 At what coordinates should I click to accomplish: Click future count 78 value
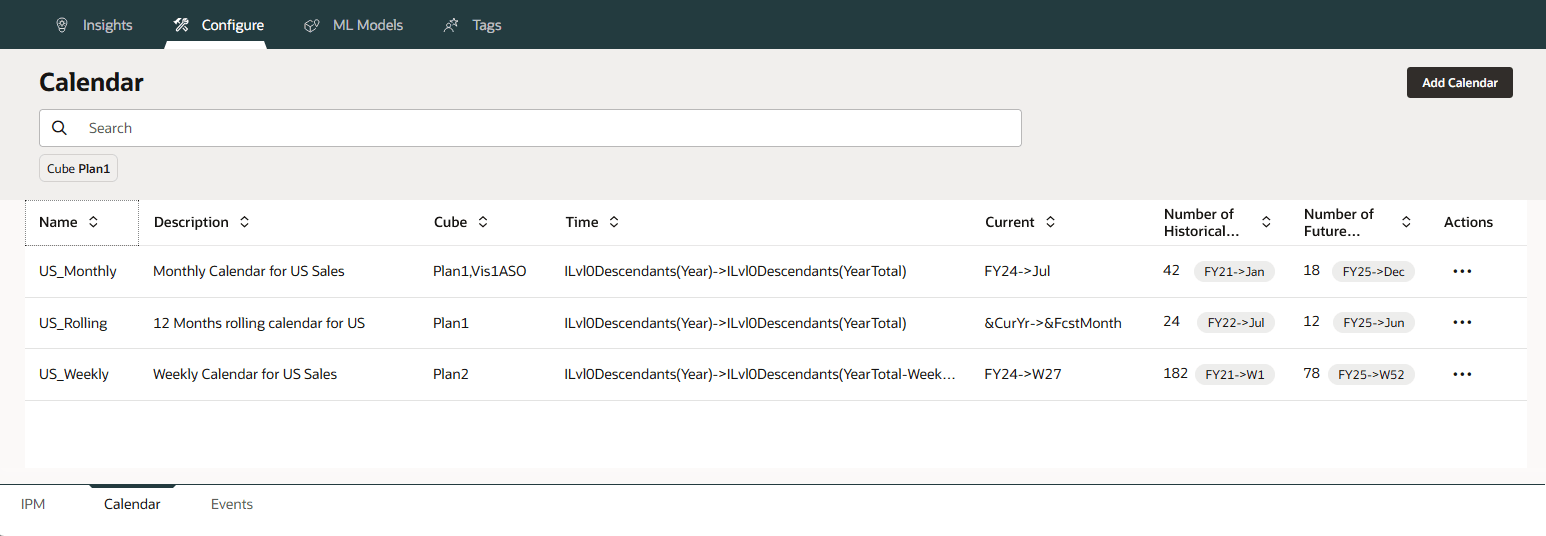(x=1312, y=373)
